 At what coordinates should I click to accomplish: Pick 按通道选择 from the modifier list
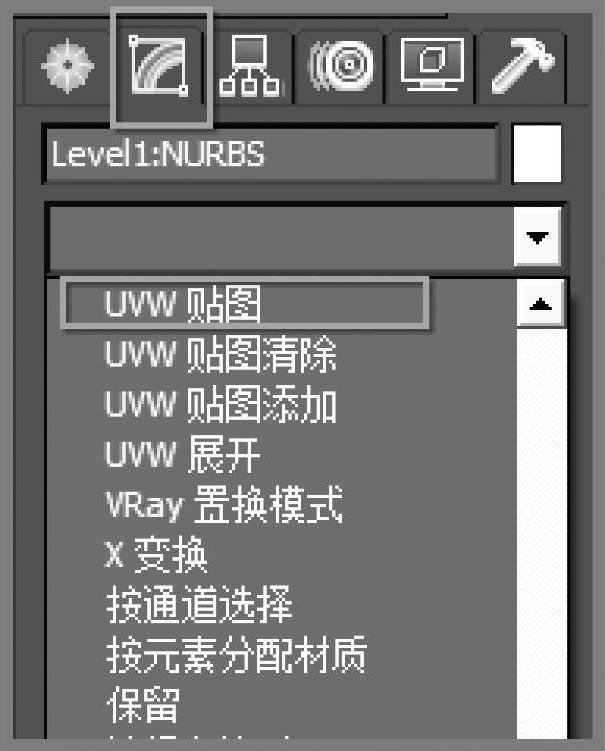click(199, 605)
